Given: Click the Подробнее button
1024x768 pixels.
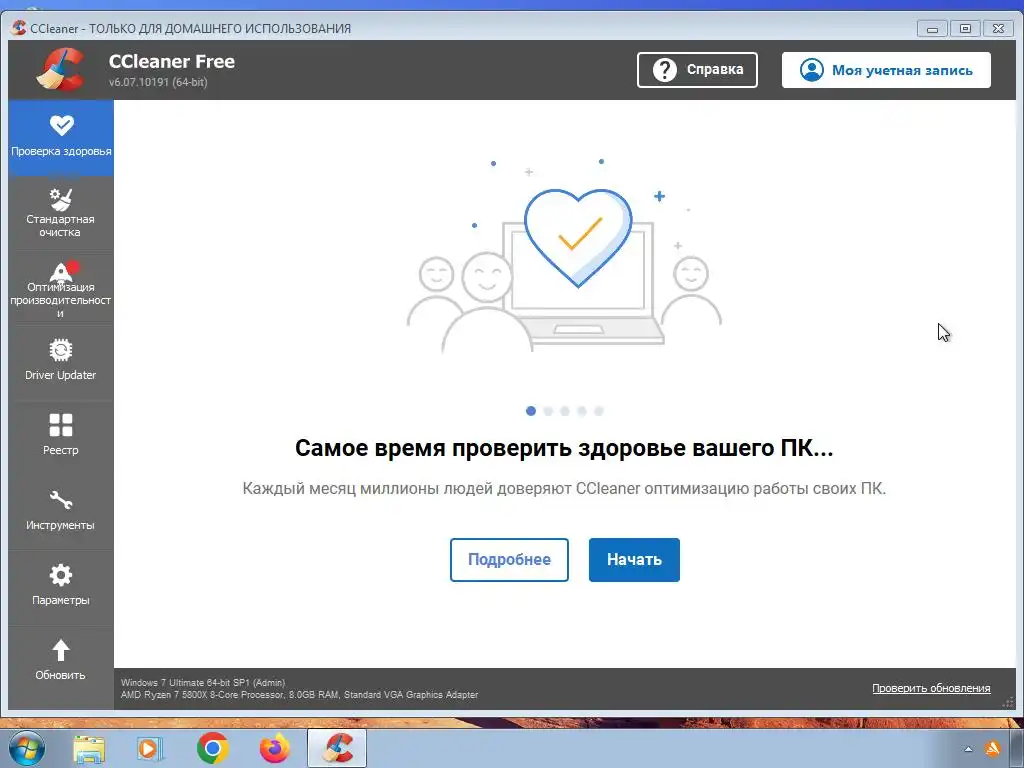Looking at the screenshot, I should (509, 560).
